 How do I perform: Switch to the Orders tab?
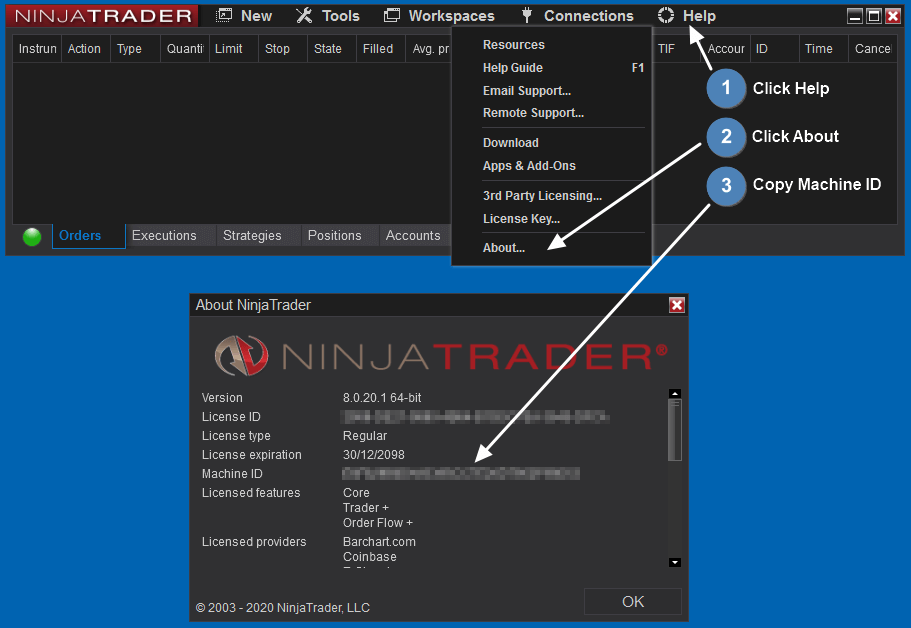point(88,236)
